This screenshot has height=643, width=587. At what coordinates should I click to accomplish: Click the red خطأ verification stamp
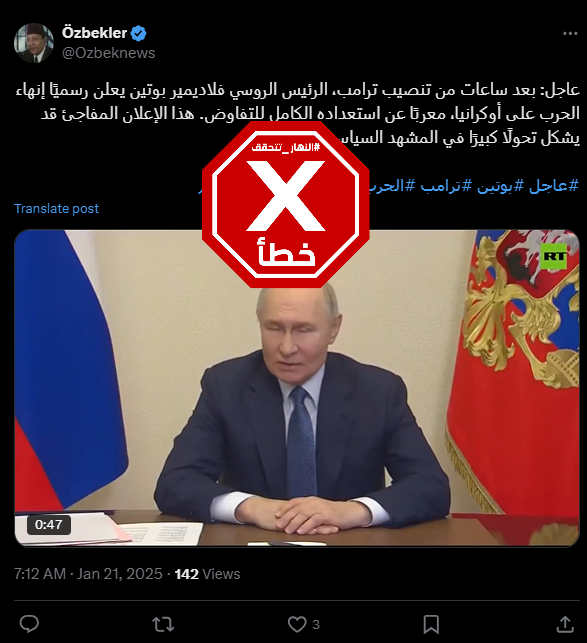coord(286,205)
